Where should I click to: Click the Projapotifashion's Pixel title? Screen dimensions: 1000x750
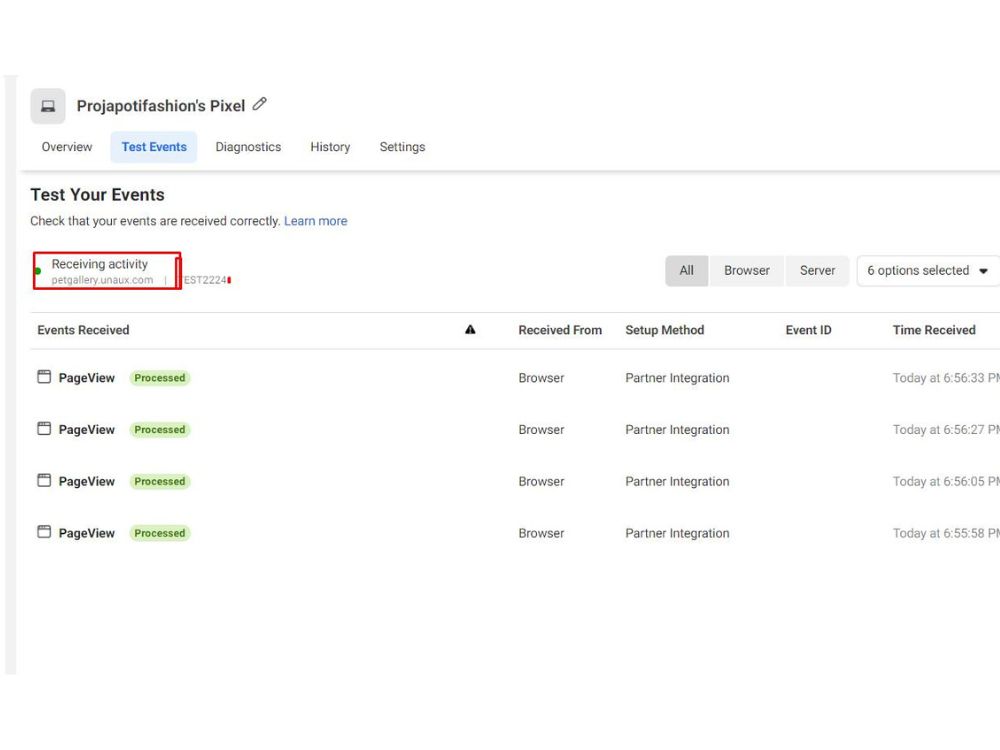(x=161, y=106)
